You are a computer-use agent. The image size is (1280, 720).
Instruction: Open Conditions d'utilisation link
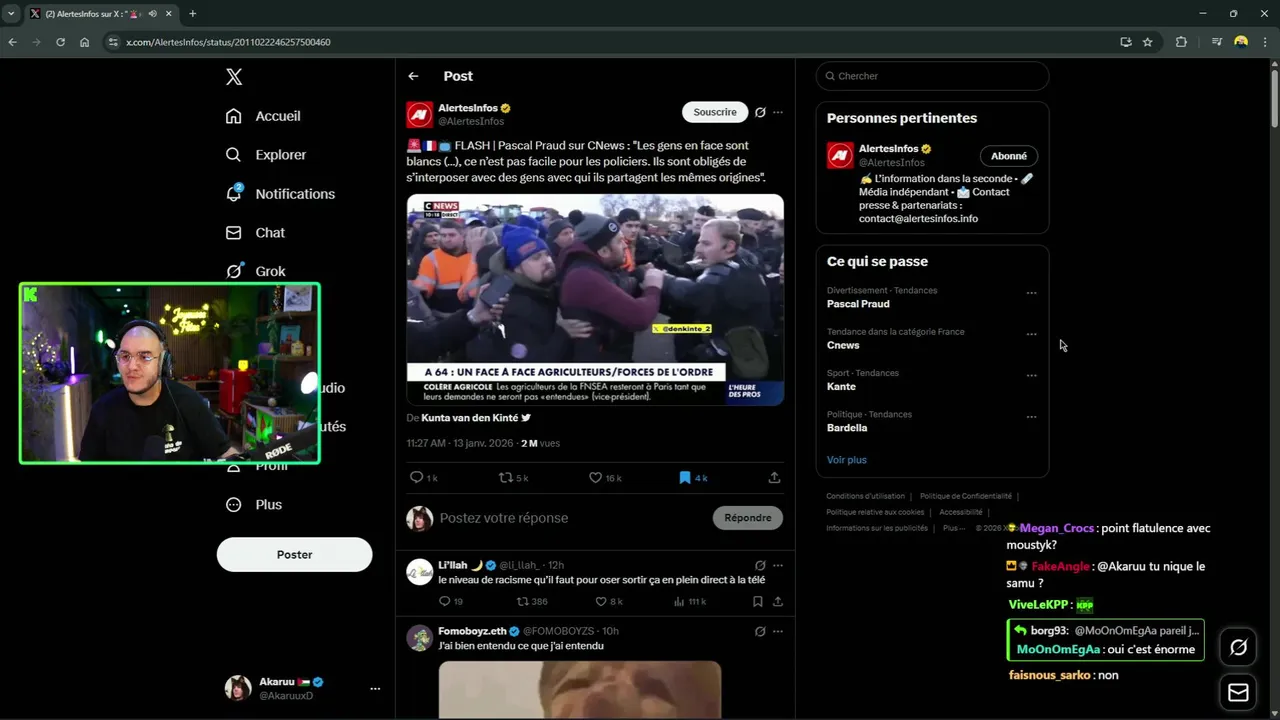point(865,496)
